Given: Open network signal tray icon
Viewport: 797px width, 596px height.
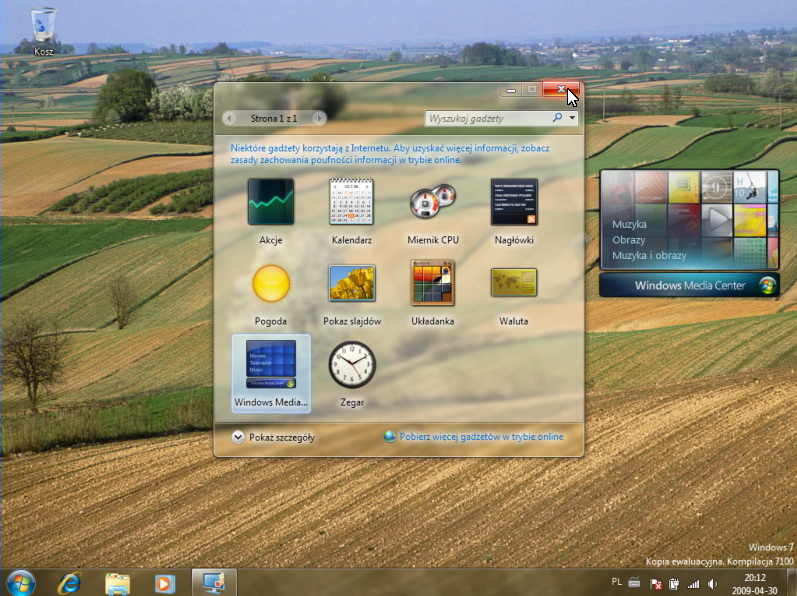Looking at the screenshot, I should pos(693,584).
